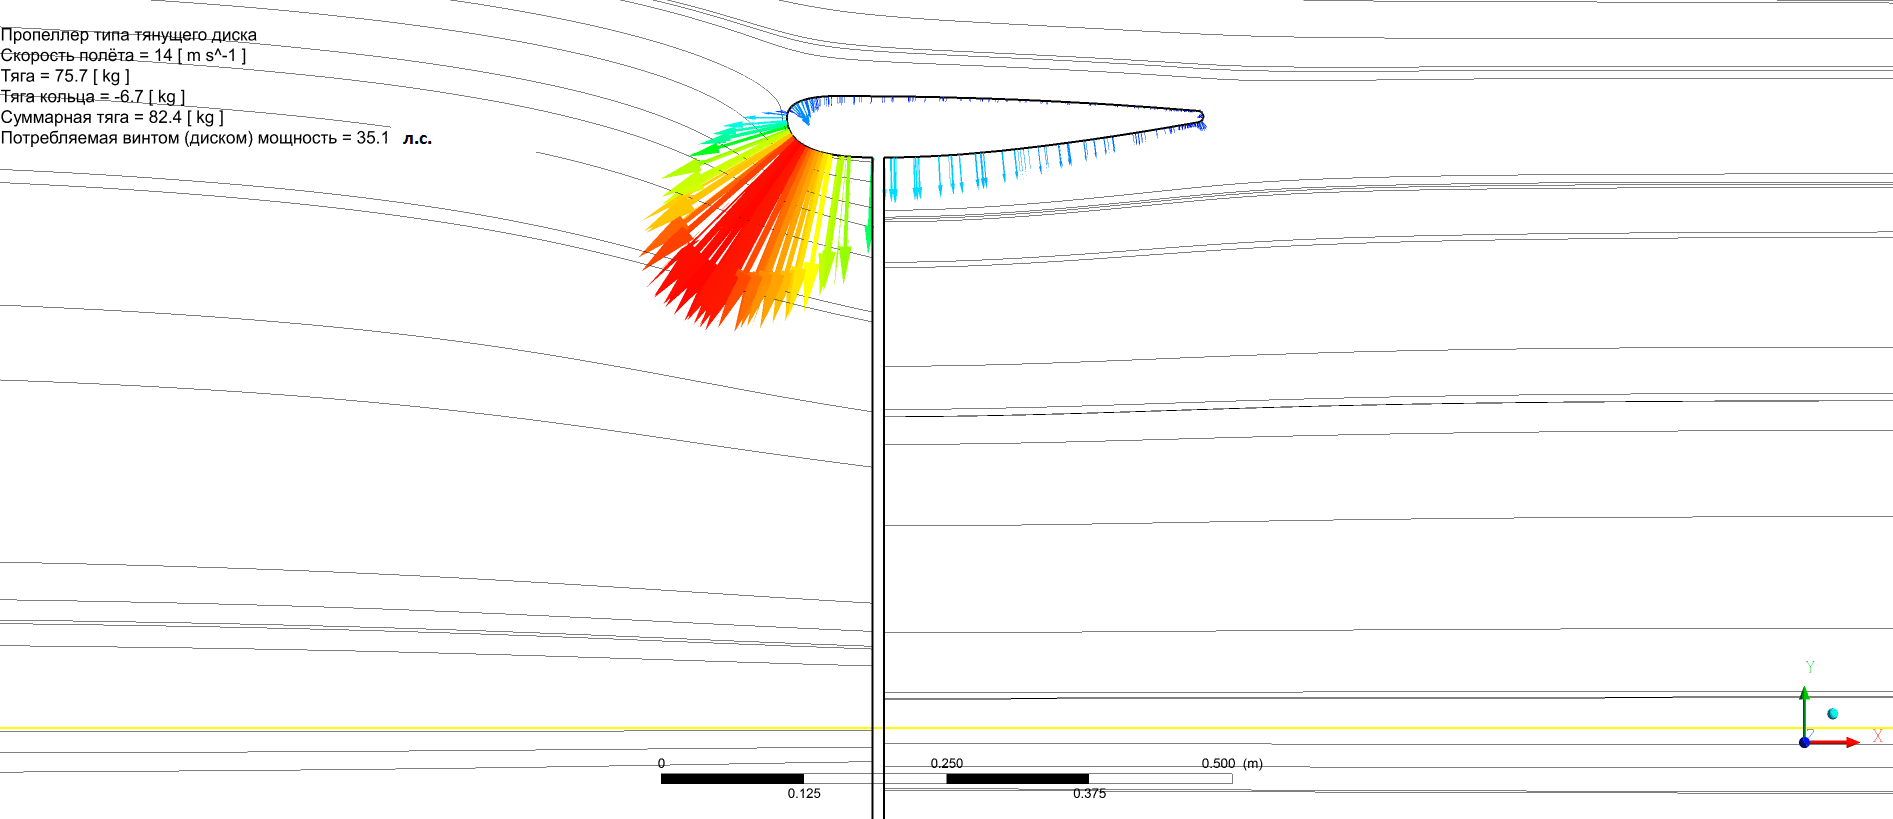The image size is (1893, 819).
Task: Click the '0.500 (m)' scale label
Action: pos(1231,763)
